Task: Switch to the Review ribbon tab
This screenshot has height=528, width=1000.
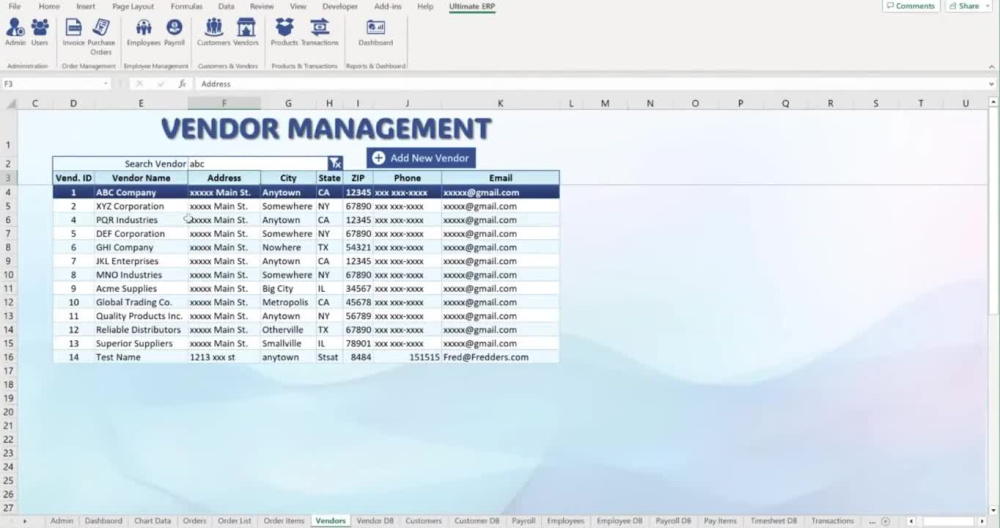Action: pos(261,6)
